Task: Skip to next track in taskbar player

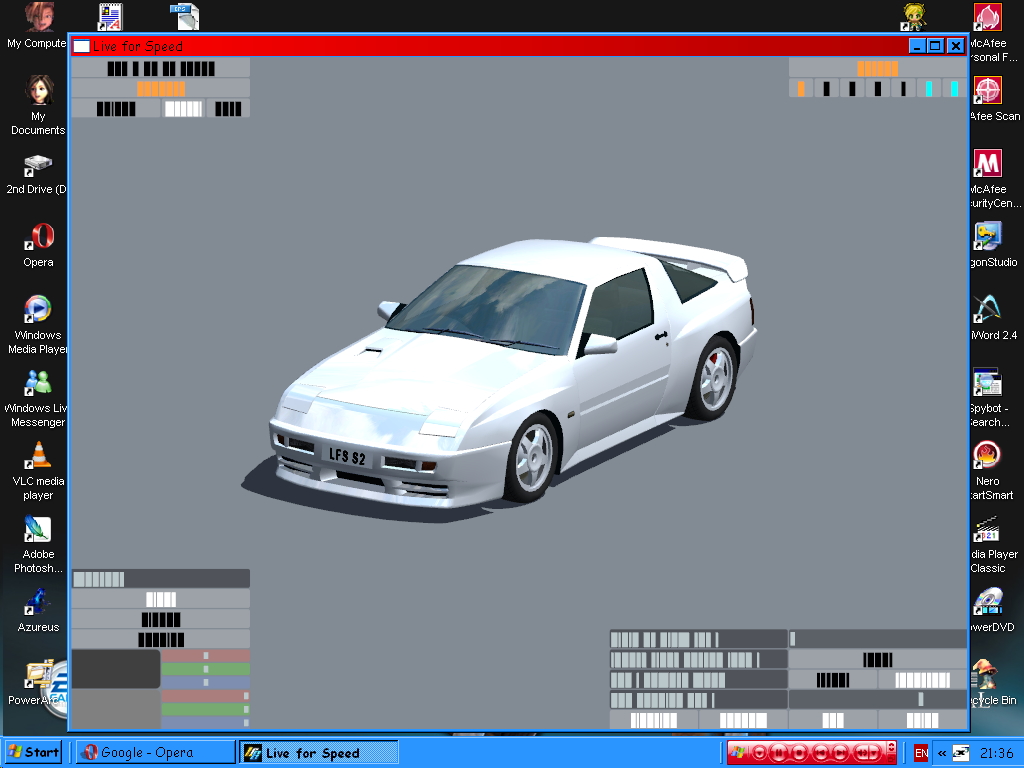Action: point(840,753)
